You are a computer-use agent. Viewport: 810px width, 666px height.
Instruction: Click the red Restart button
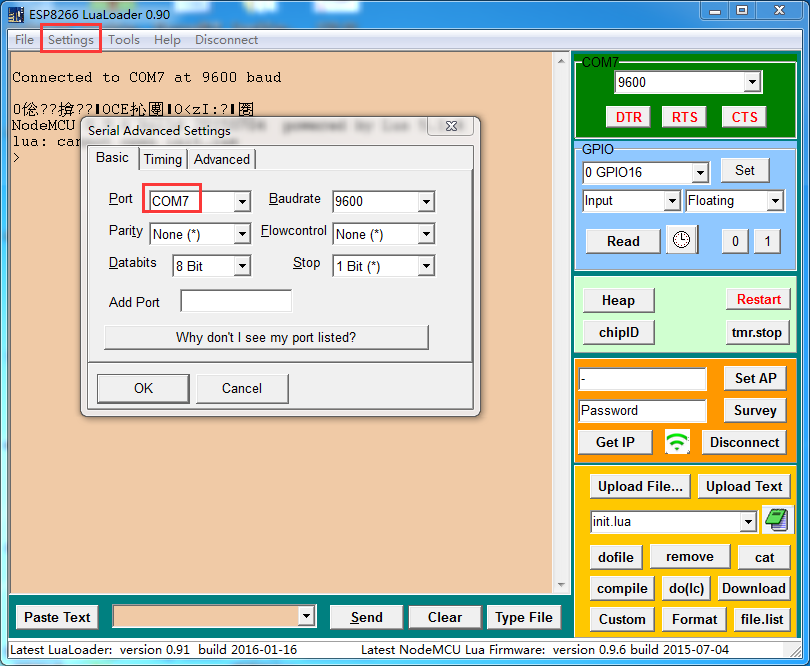point(758,299)
